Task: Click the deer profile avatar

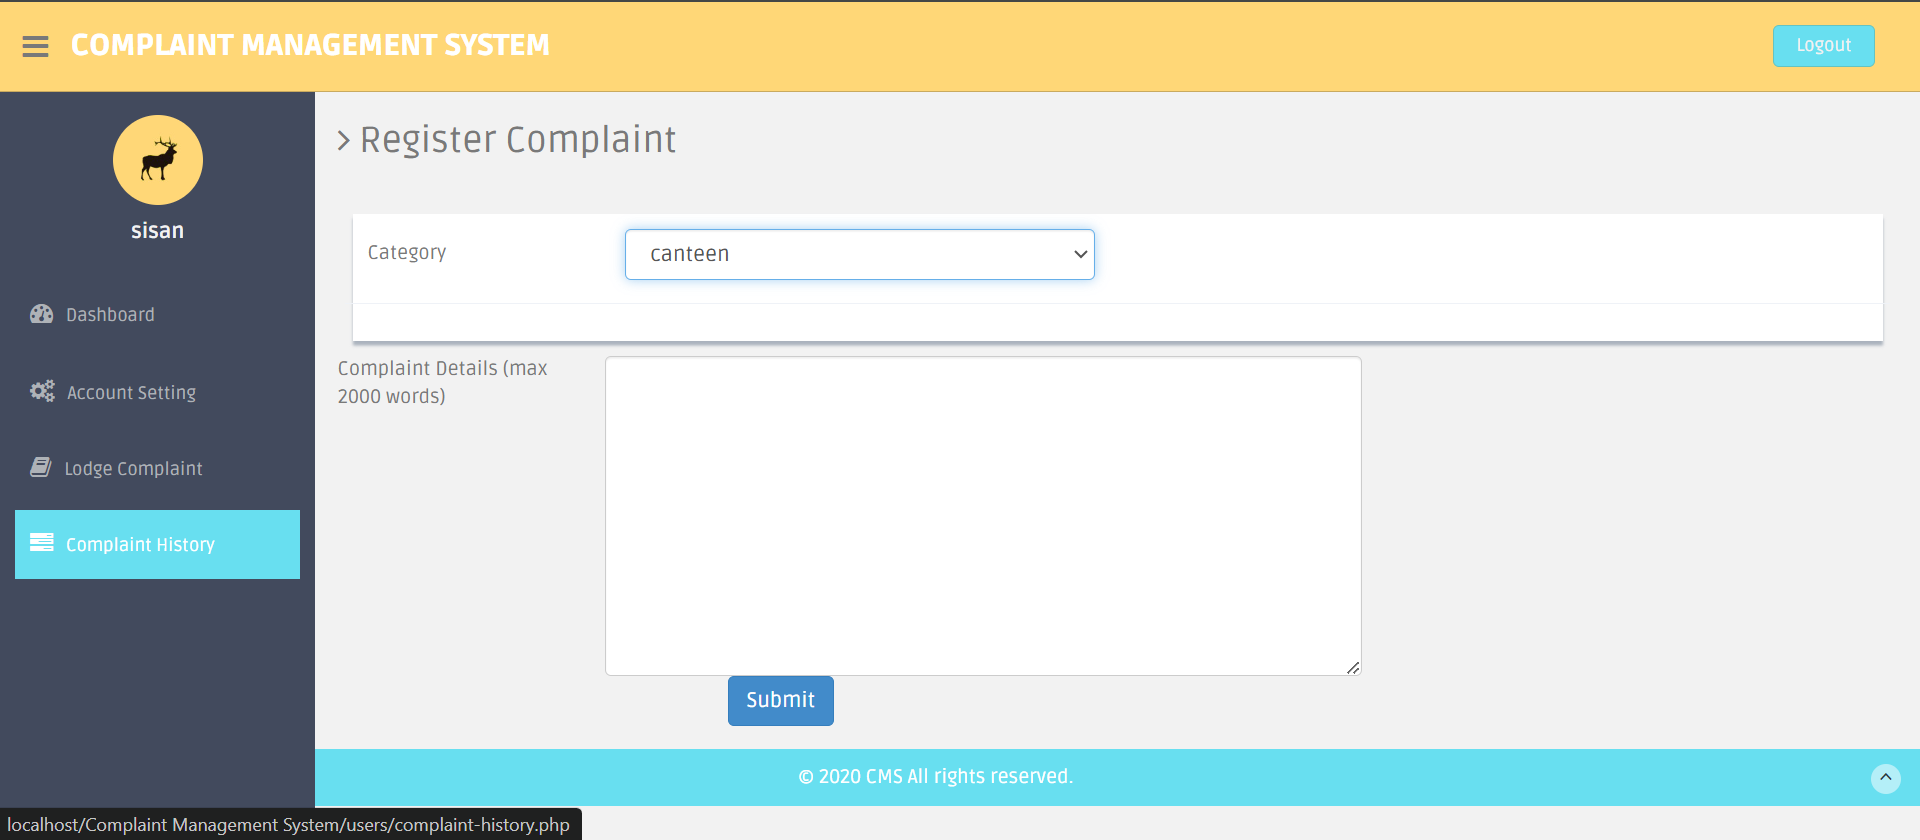Action: [158, 160]
